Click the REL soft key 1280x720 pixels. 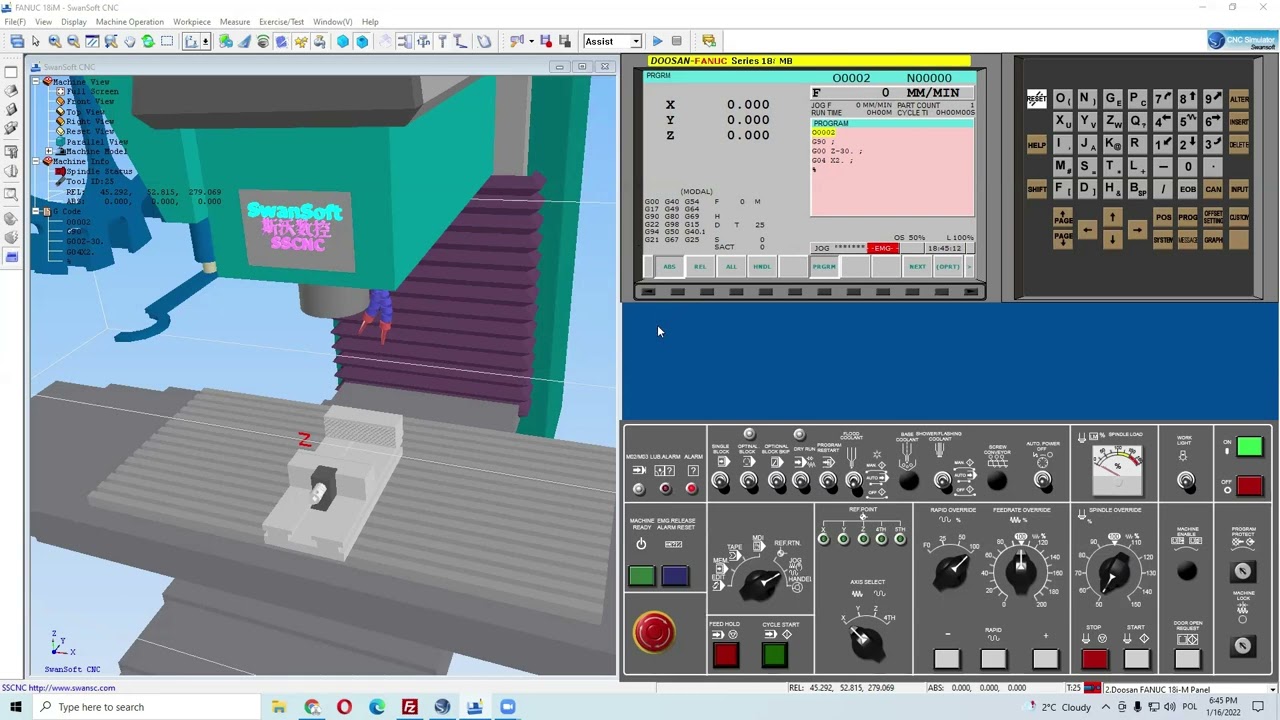point(700,267)
